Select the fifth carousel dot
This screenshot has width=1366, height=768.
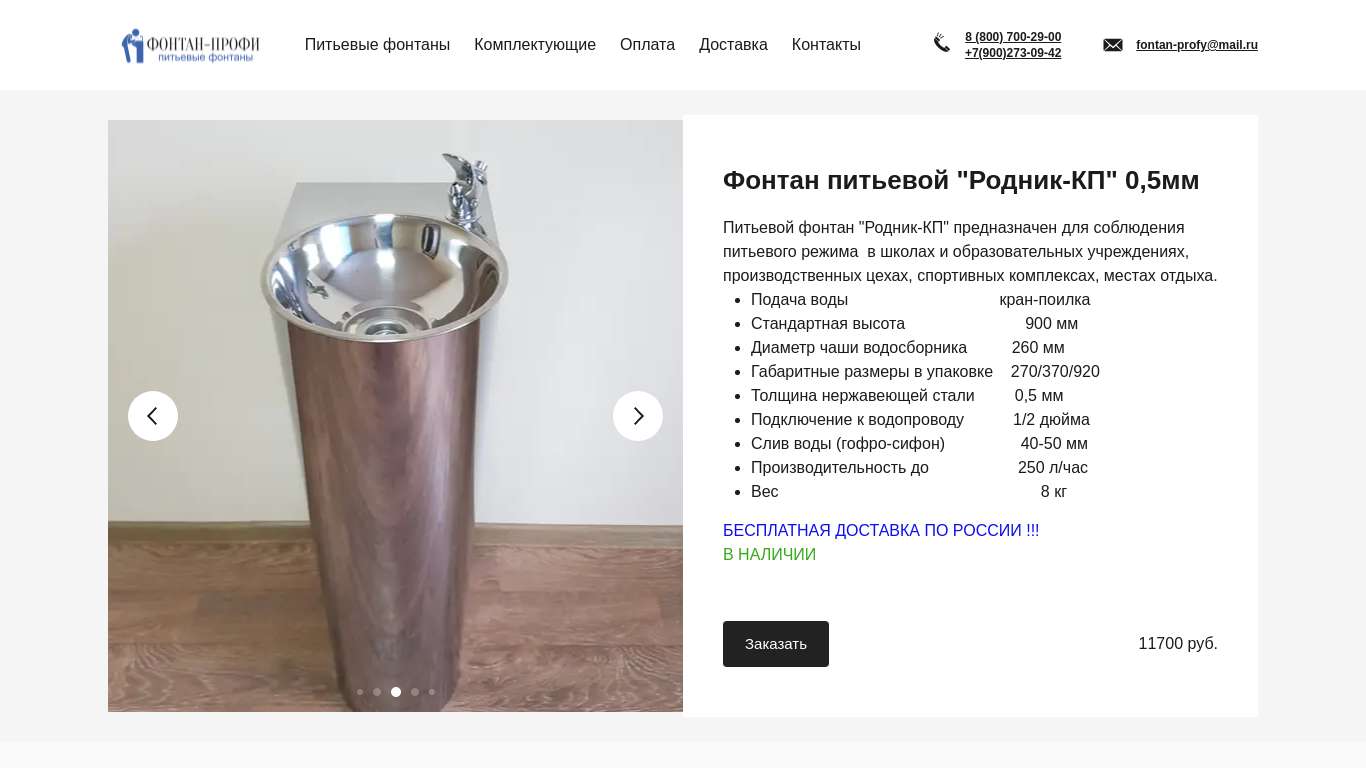pyautogui.click(x=432, y=692)
